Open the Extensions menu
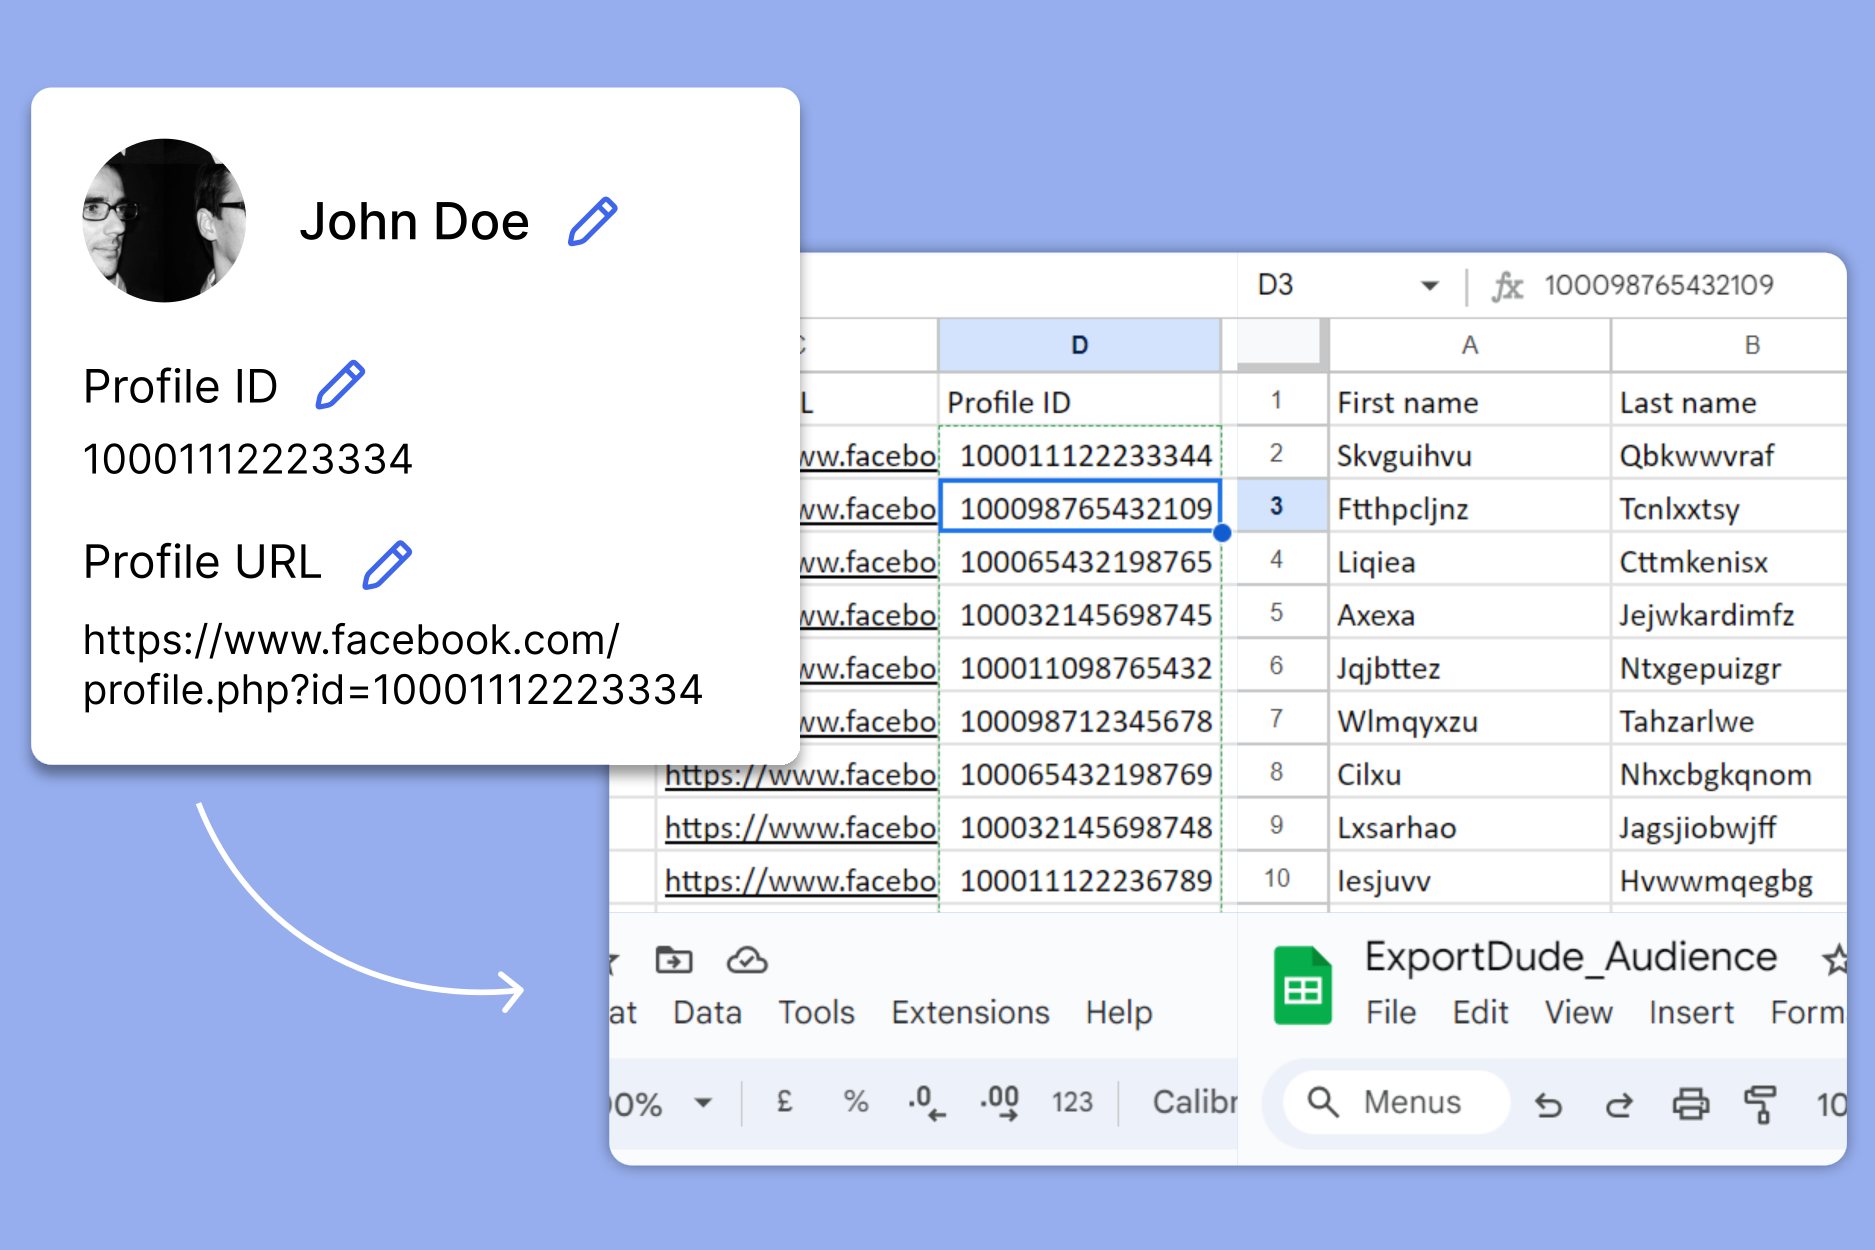This screenshot has height=1250, width=1875. [x=970, y=1013]
